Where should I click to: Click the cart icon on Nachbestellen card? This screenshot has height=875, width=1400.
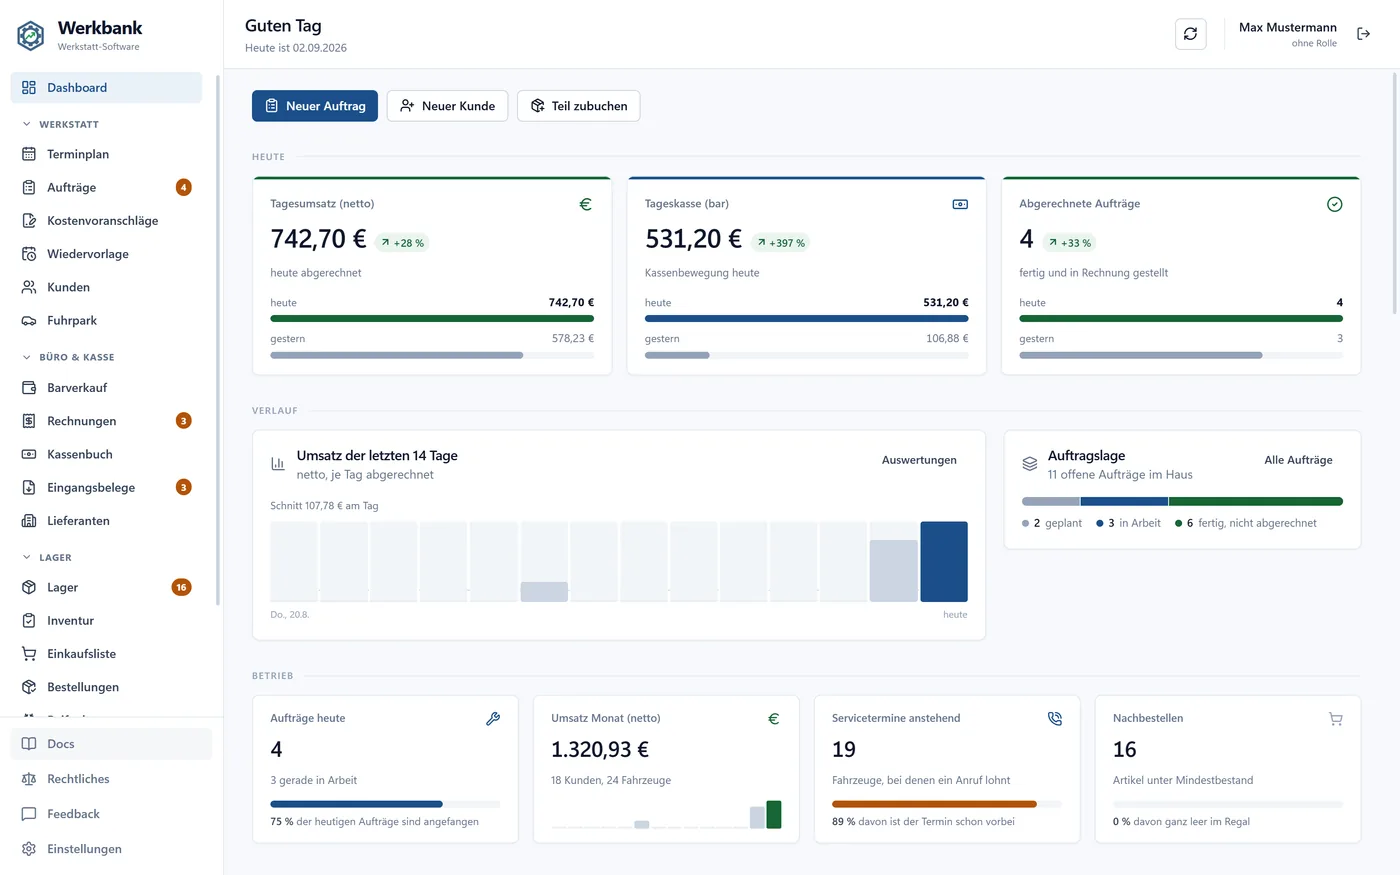coord(1335,719)
